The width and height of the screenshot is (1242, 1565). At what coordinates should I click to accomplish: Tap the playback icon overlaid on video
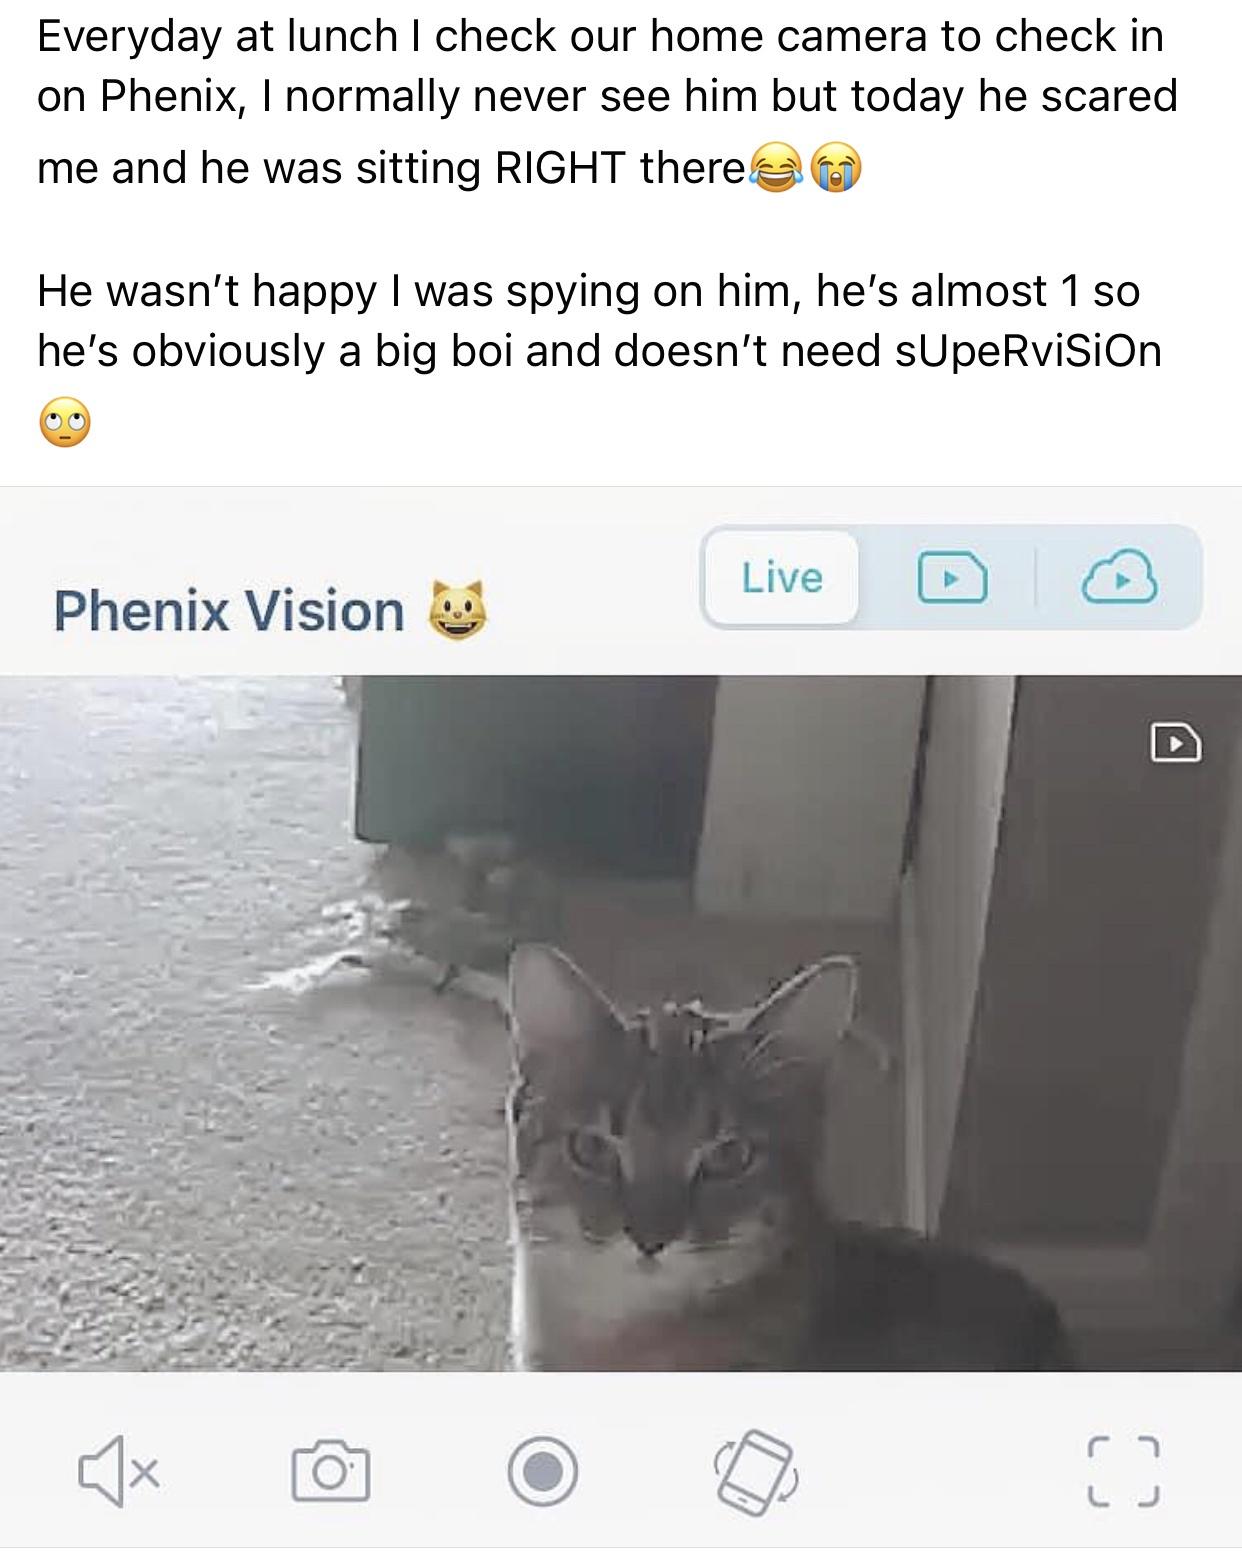pos(1176,743)
